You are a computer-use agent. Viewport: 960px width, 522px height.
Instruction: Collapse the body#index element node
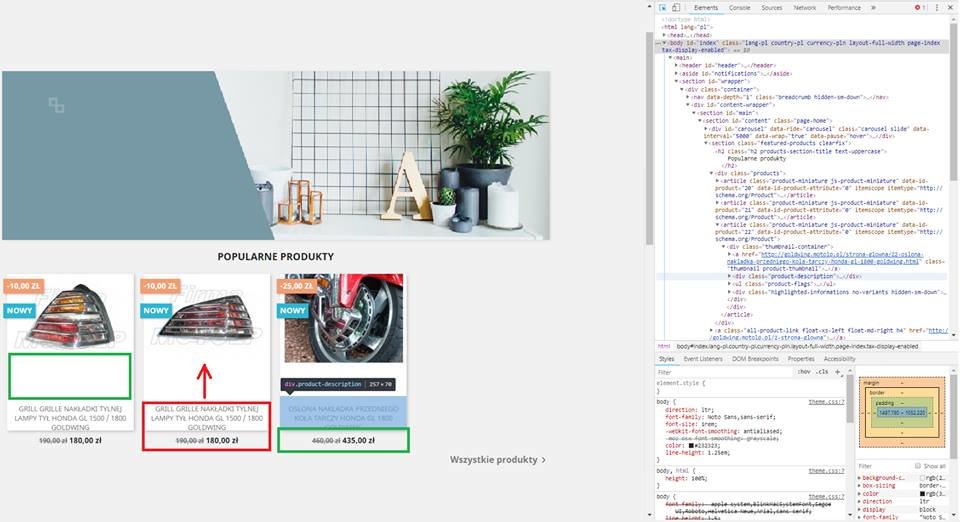(x=664, y=43)
